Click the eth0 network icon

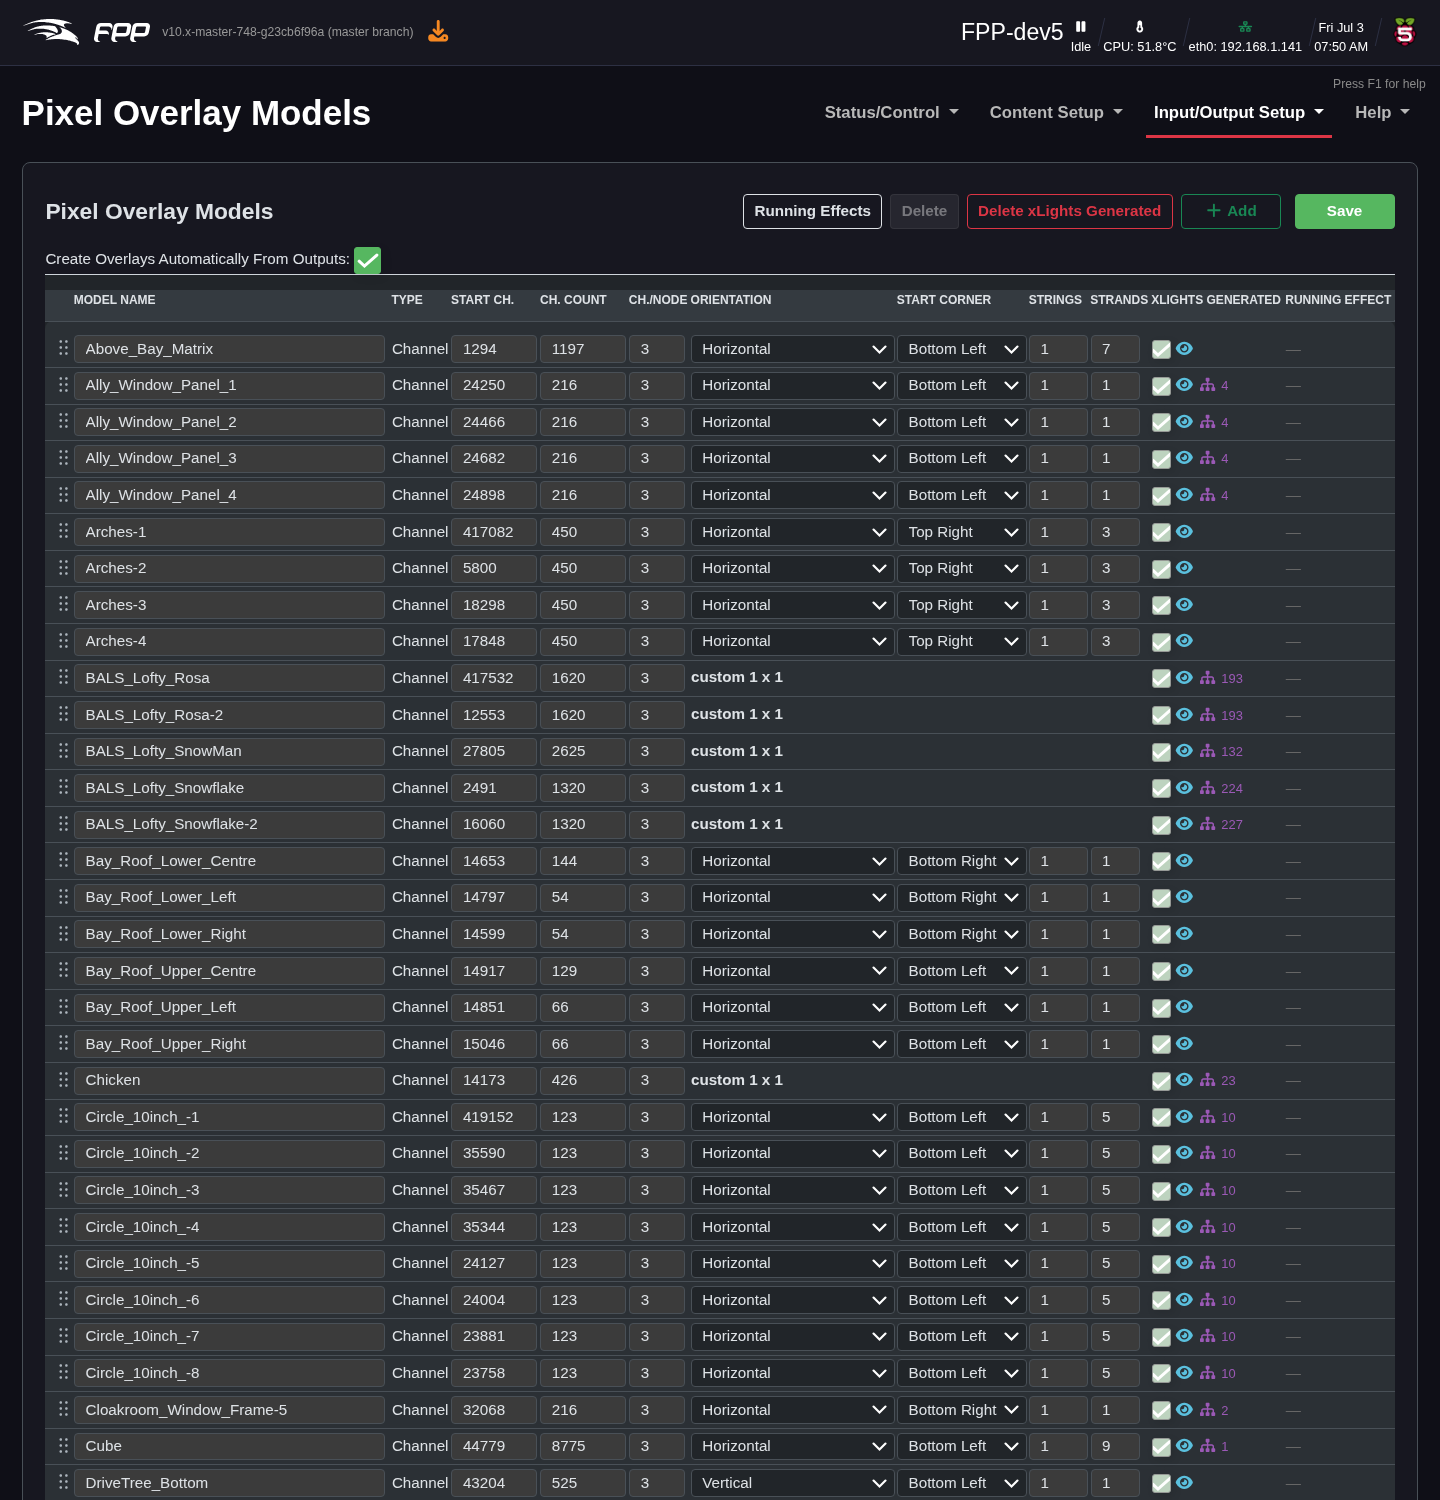tap(1245, 27)
